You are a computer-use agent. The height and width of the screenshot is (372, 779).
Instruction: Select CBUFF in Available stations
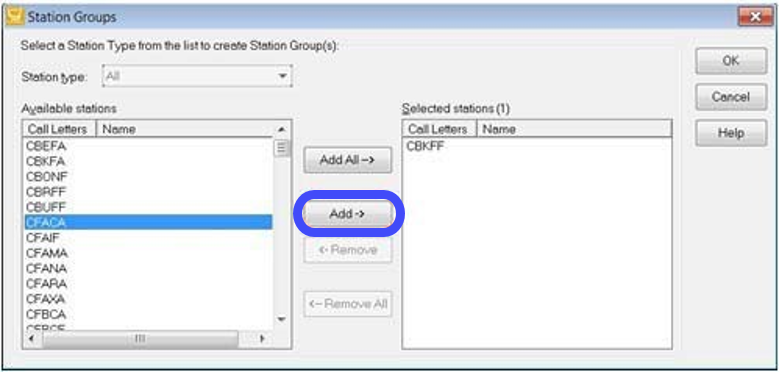click(148, 207)
